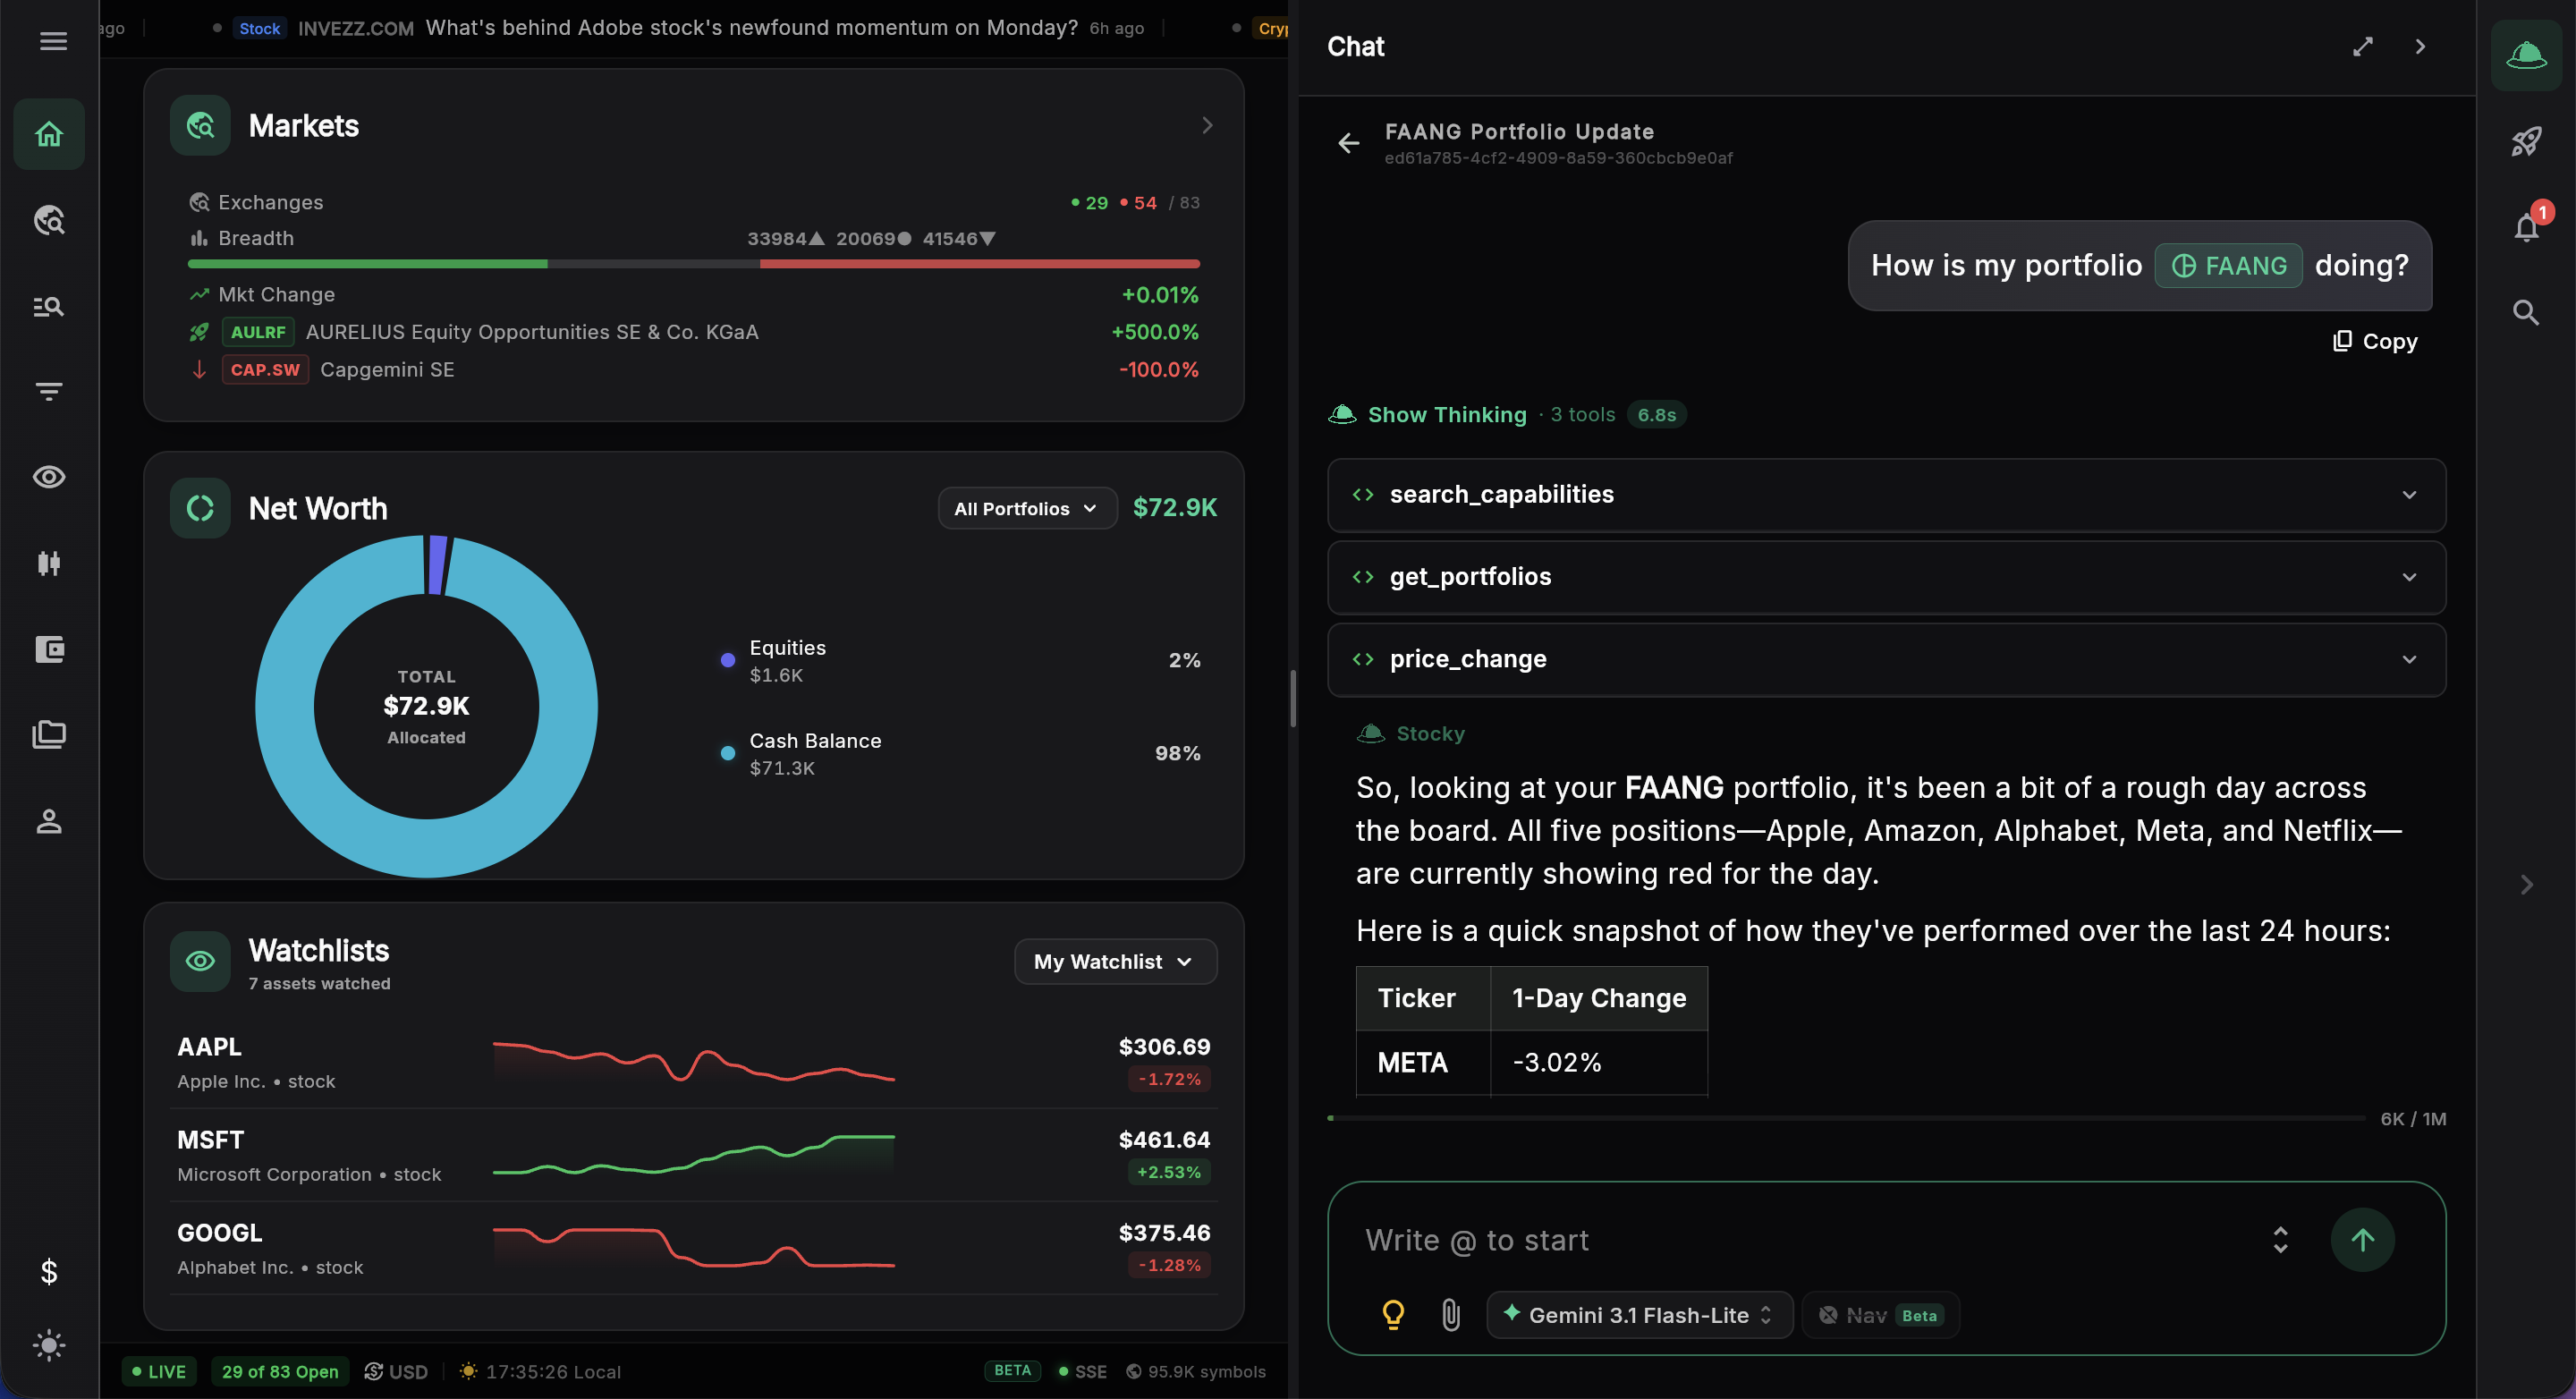Click the CAP.SW ticker badge
The width and height of the screenshot is (2576, 1399).
point(265,370)
